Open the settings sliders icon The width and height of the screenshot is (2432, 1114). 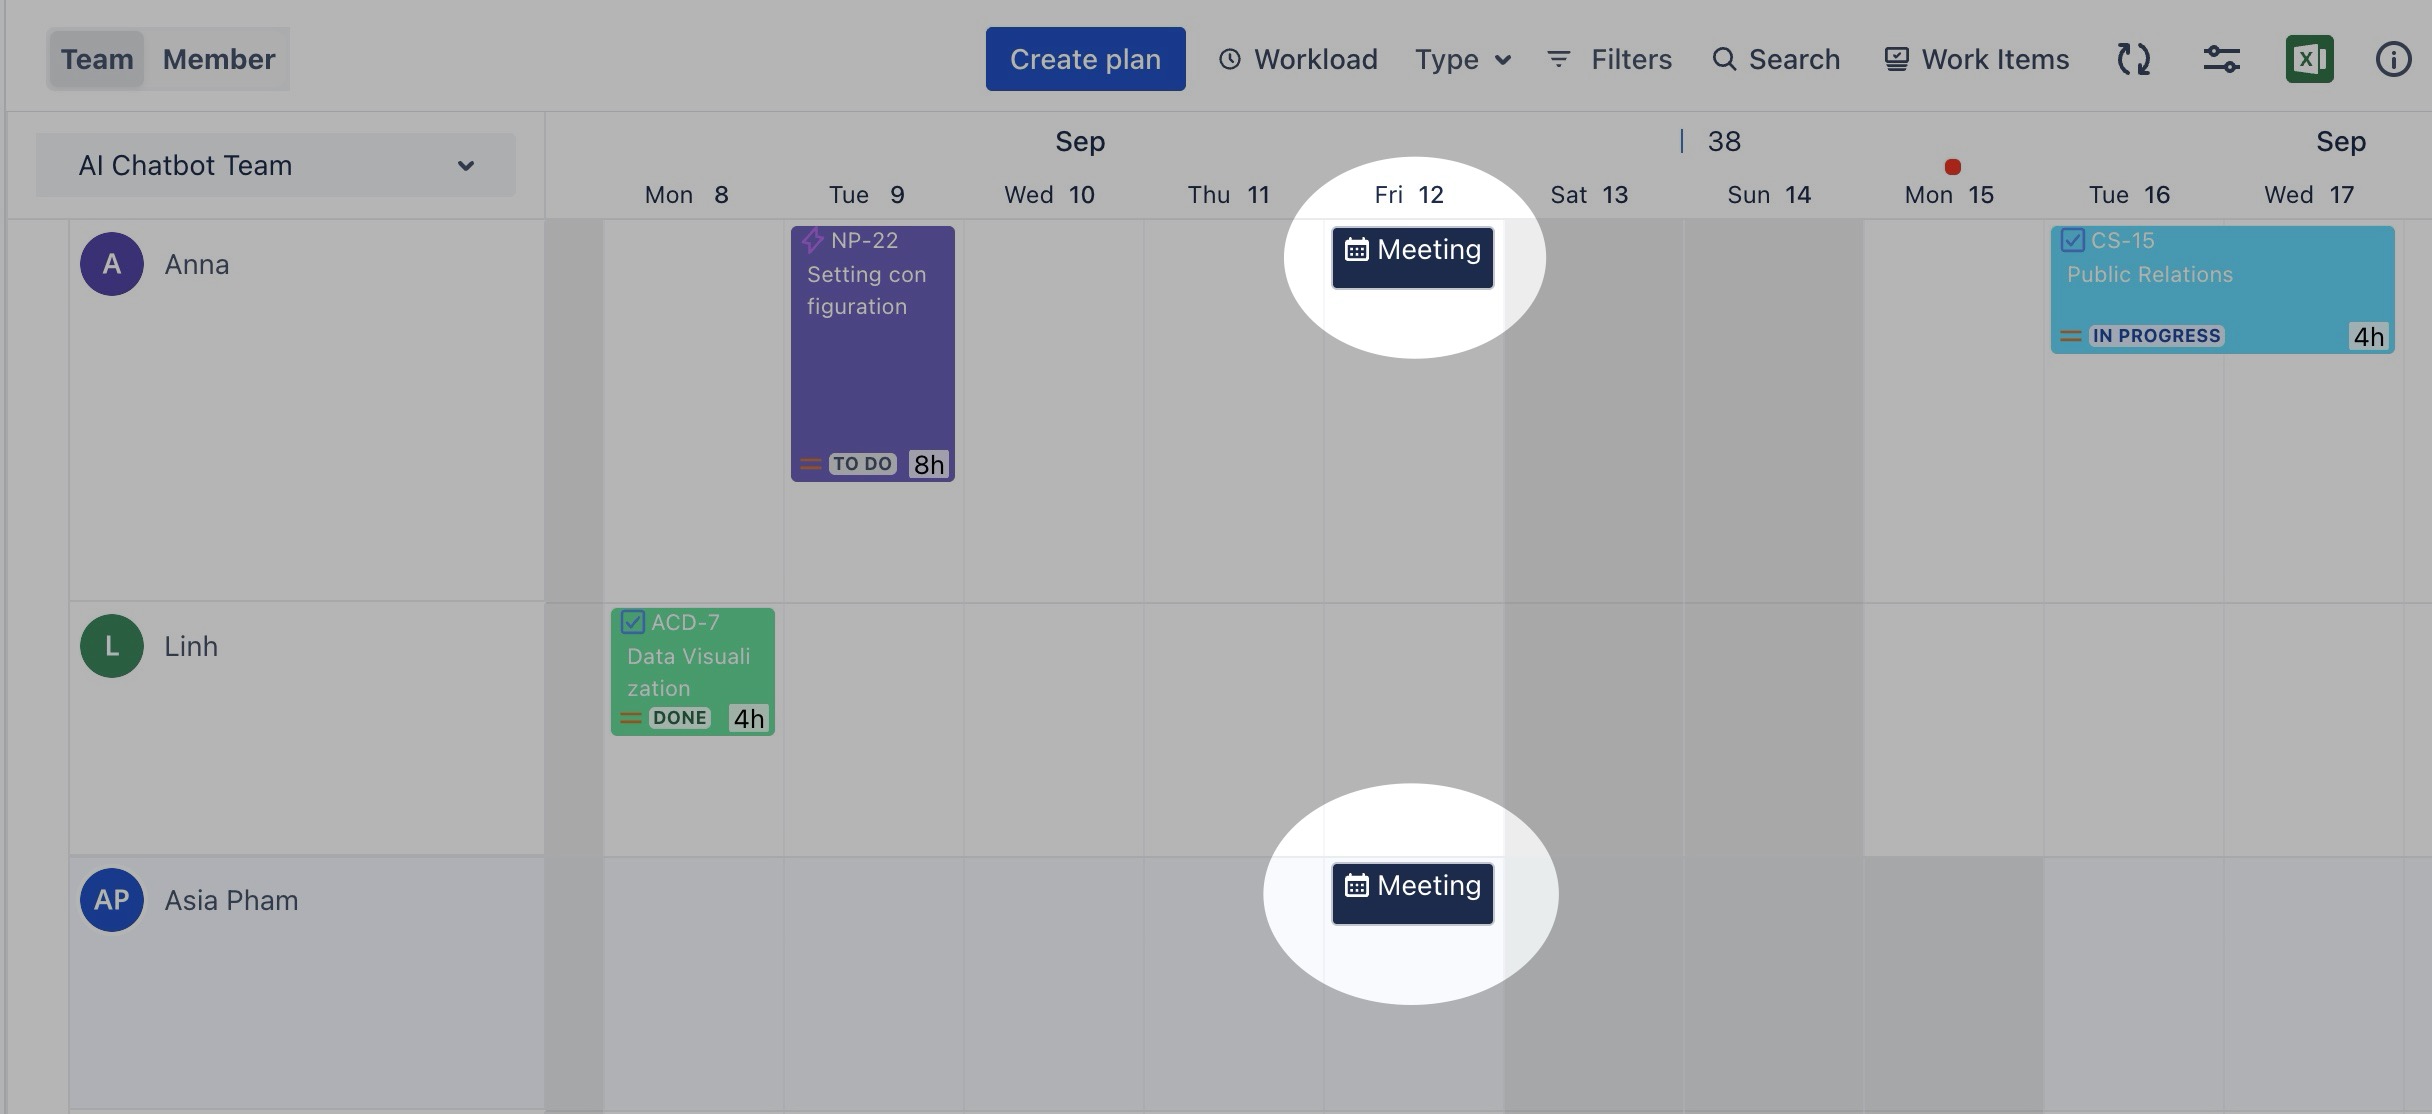[x=2221, y=59]
